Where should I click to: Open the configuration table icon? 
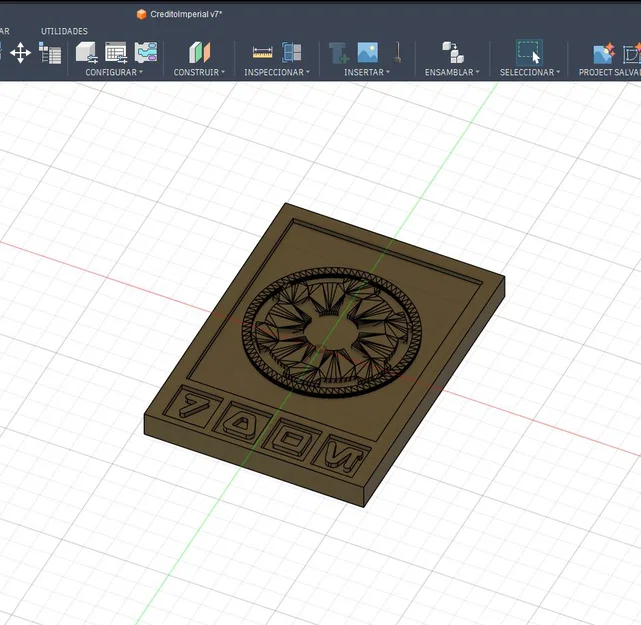point(116,53)
